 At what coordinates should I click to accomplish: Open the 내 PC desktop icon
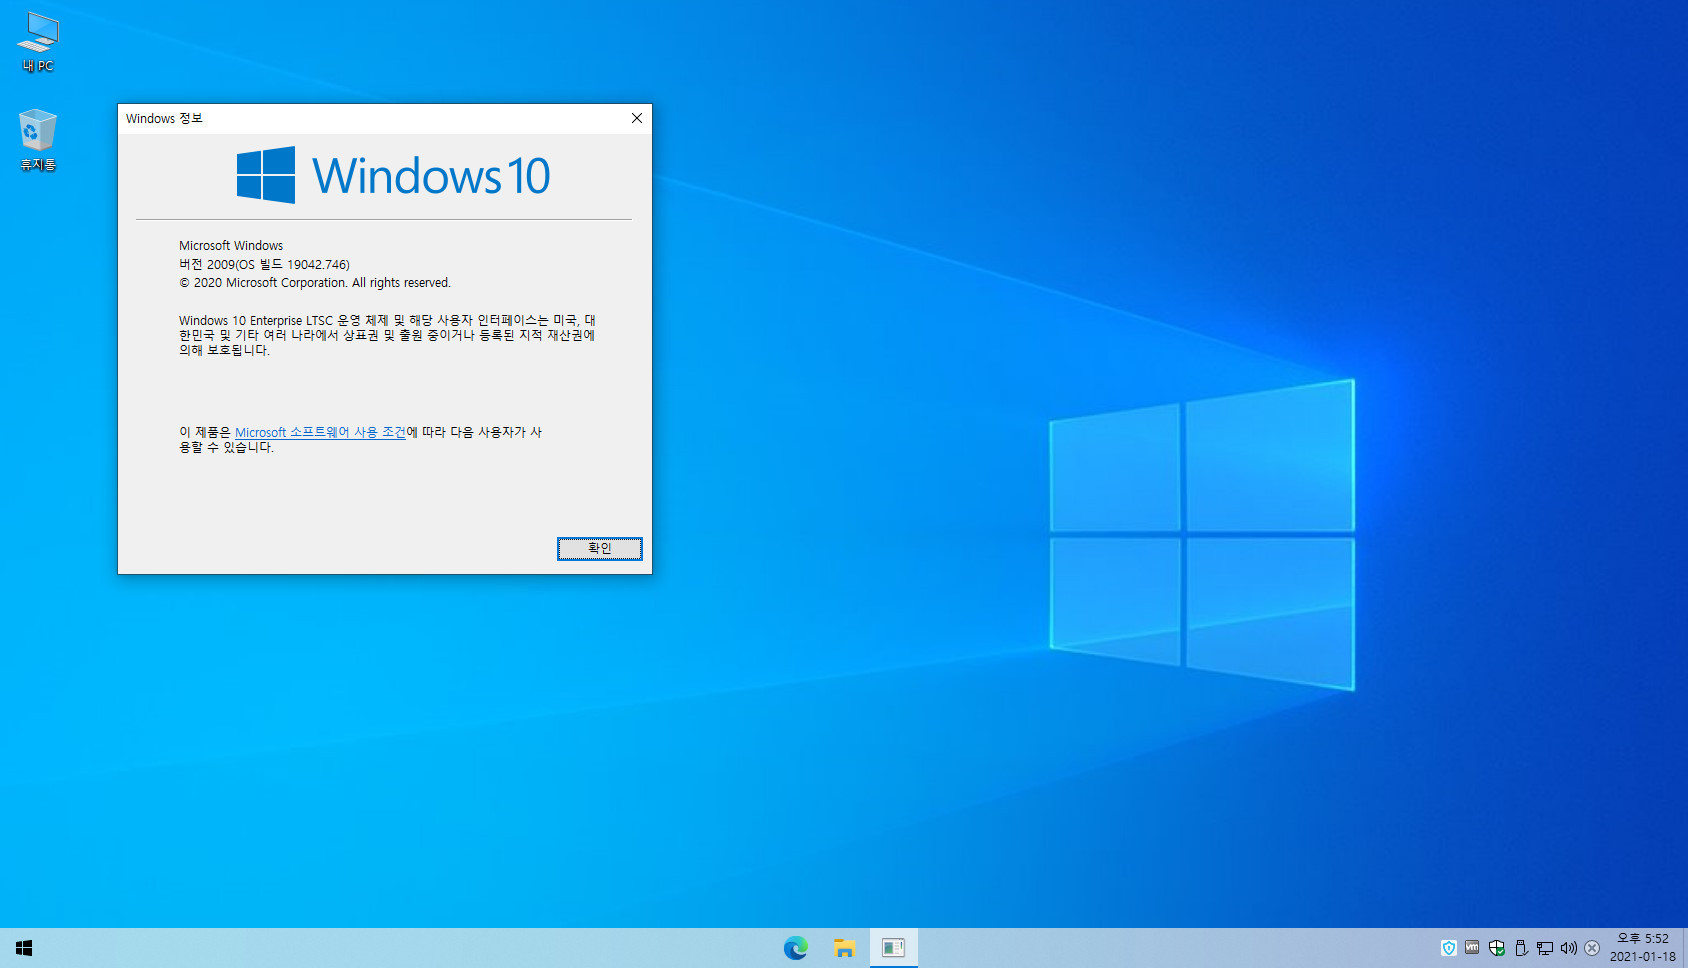[38, 42]
